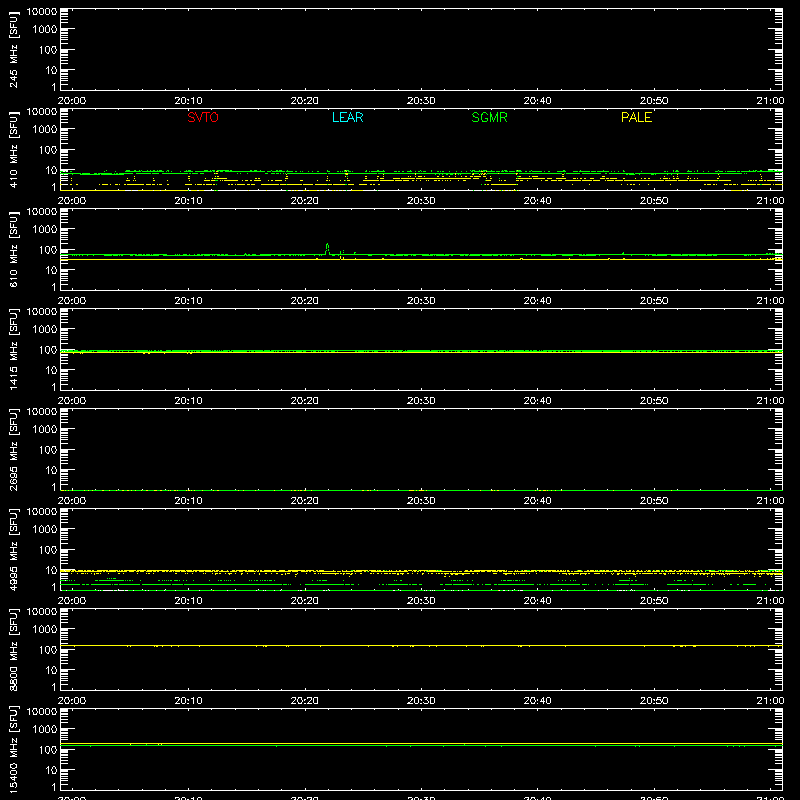The height and width of the screenshot is (800, 800).
Task: Click 20:00 time label under 245 MHz plot
Action: pos(71,101)
